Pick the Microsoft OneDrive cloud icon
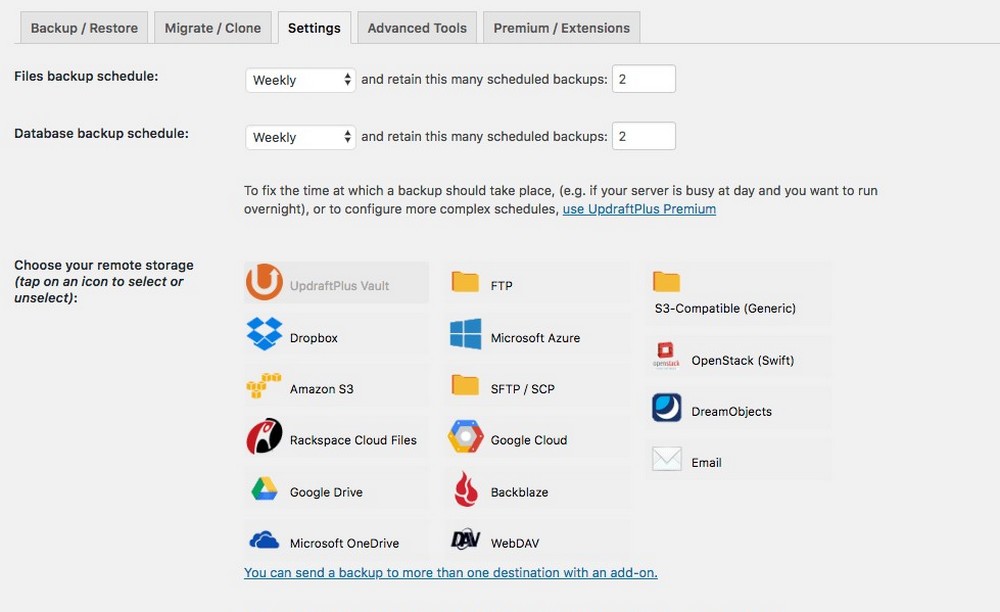Viewport: 1000px width, 612px height. coord(264,541)
